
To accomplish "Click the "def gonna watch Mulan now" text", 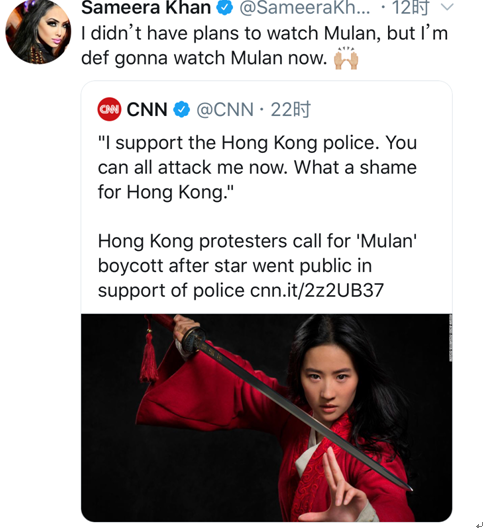I will click(204, 58).
